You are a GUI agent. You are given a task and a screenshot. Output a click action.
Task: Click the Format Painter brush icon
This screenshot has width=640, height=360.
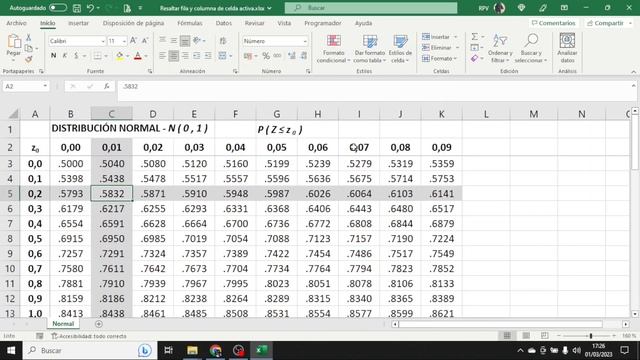tap(29, 59)
